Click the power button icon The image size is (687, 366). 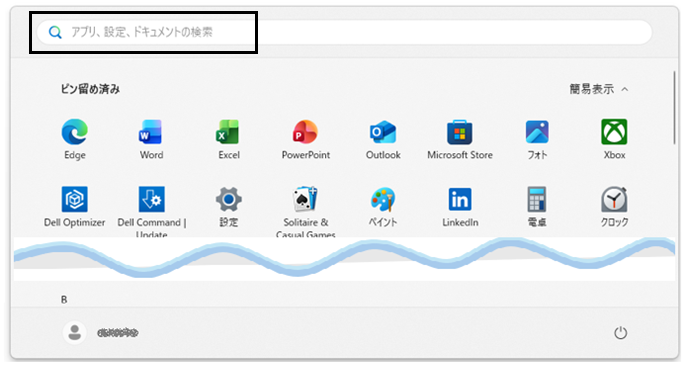point(620,333)
